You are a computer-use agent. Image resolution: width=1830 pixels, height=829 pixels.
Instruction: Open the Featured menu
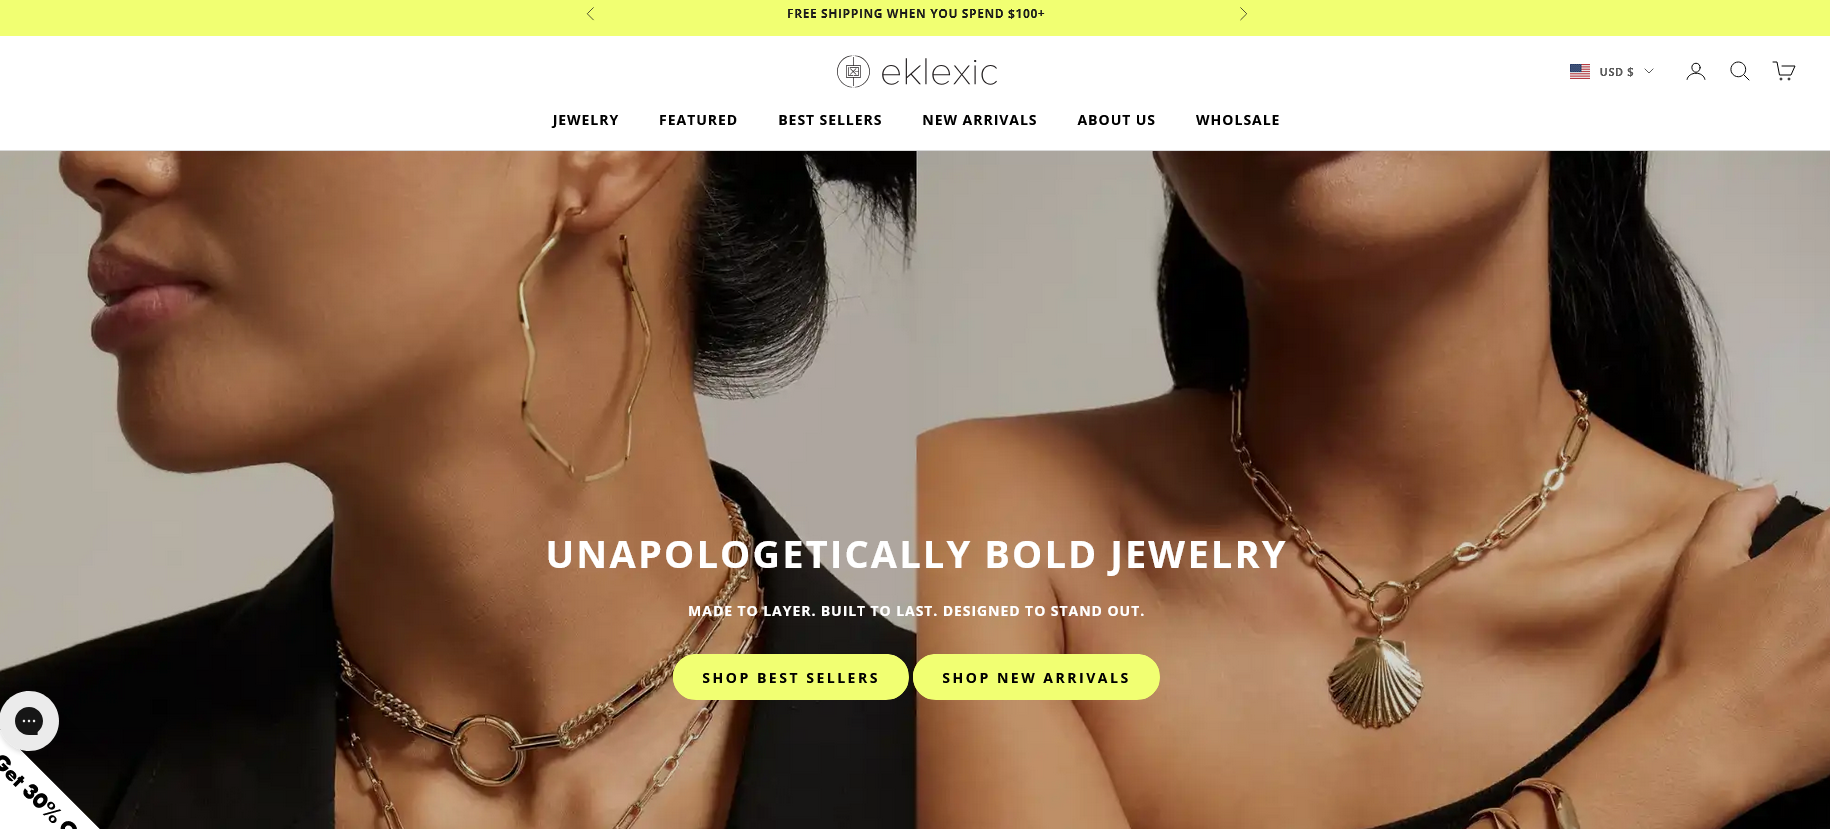[x=698, y=120]
